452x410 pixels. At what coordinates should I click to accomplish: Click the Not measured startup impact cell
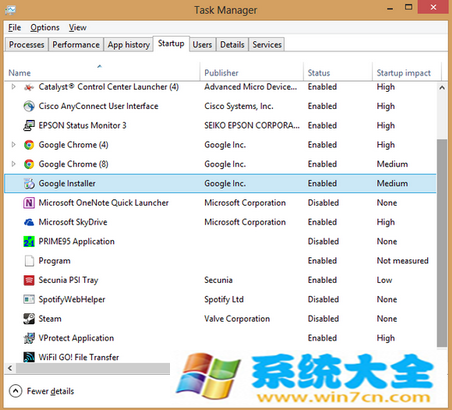402,261
